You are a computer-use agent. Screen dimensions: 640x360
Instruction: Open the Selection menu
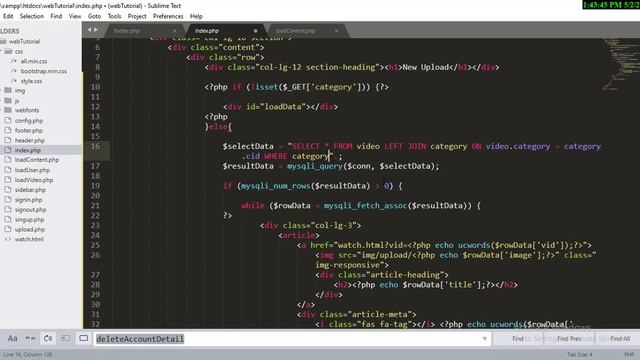tap(31, 16)
